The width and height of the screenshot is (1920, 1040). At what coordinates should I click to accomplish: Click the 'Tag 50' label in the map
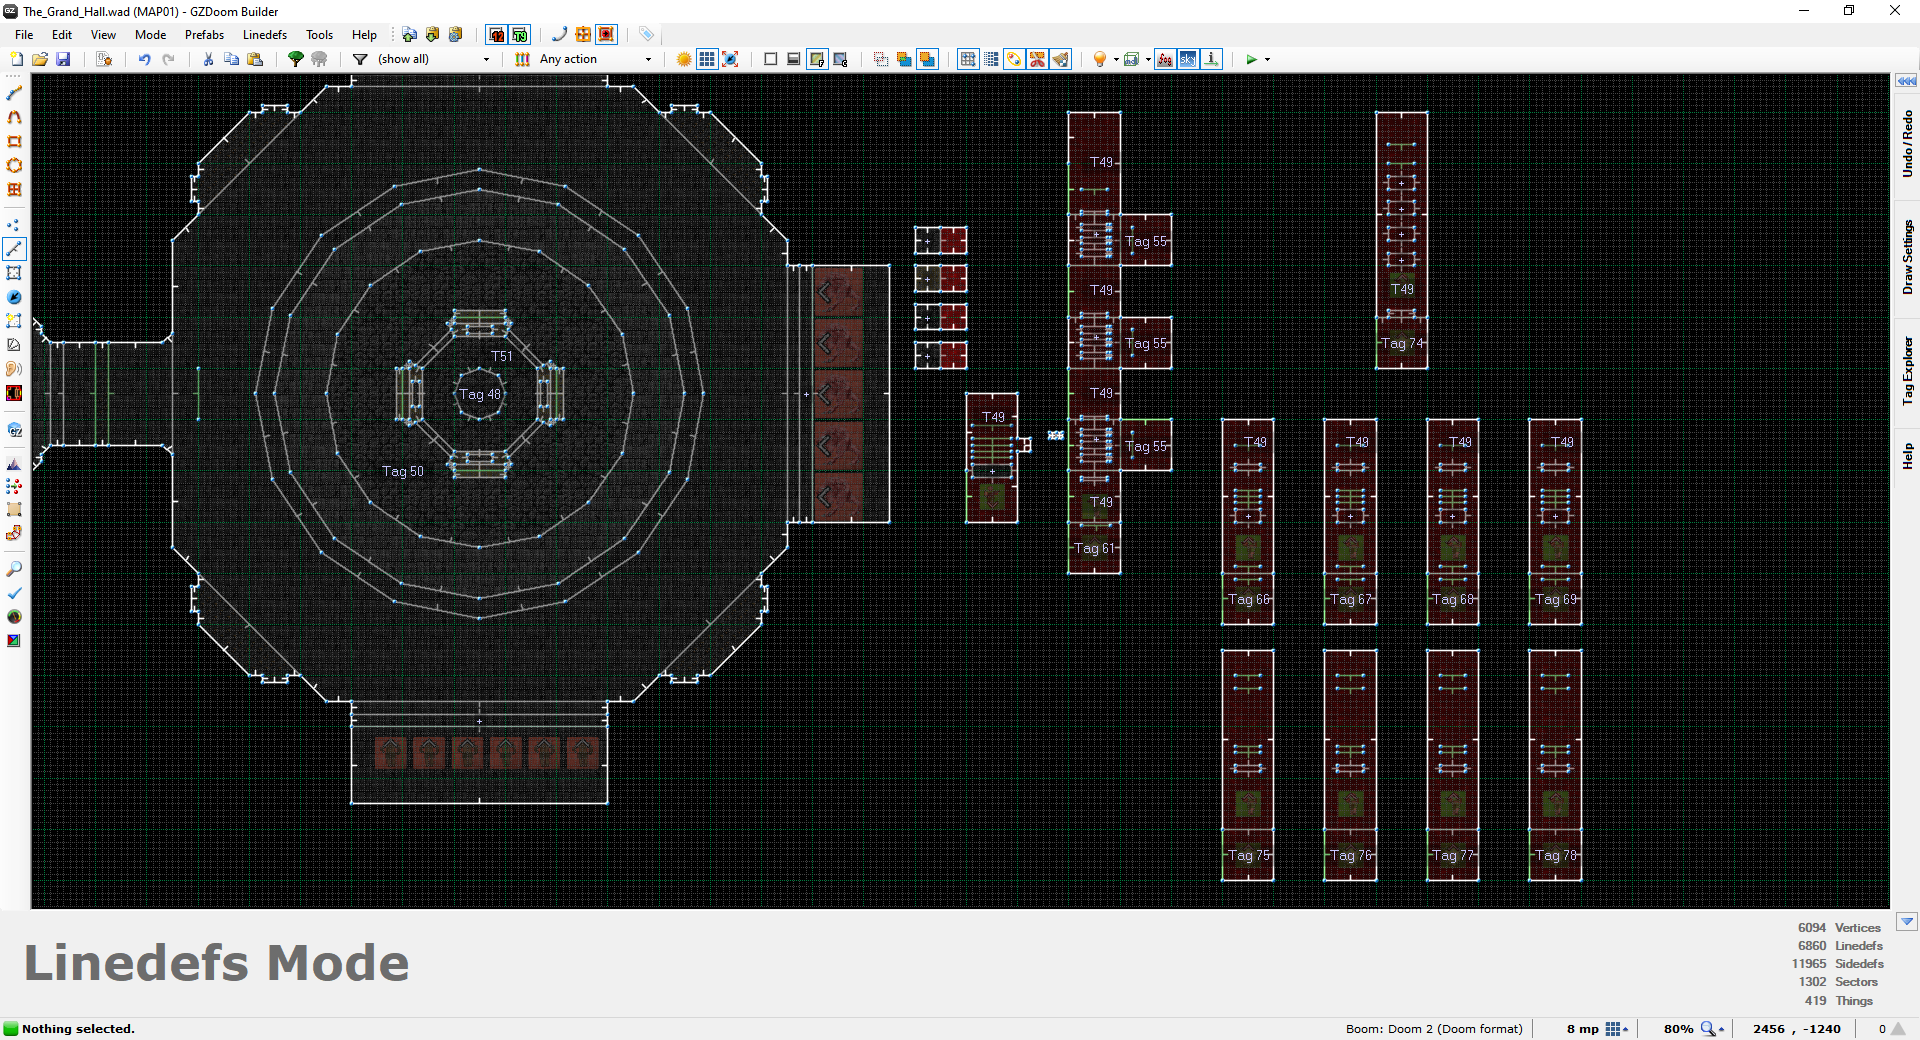tap(403, 471)
